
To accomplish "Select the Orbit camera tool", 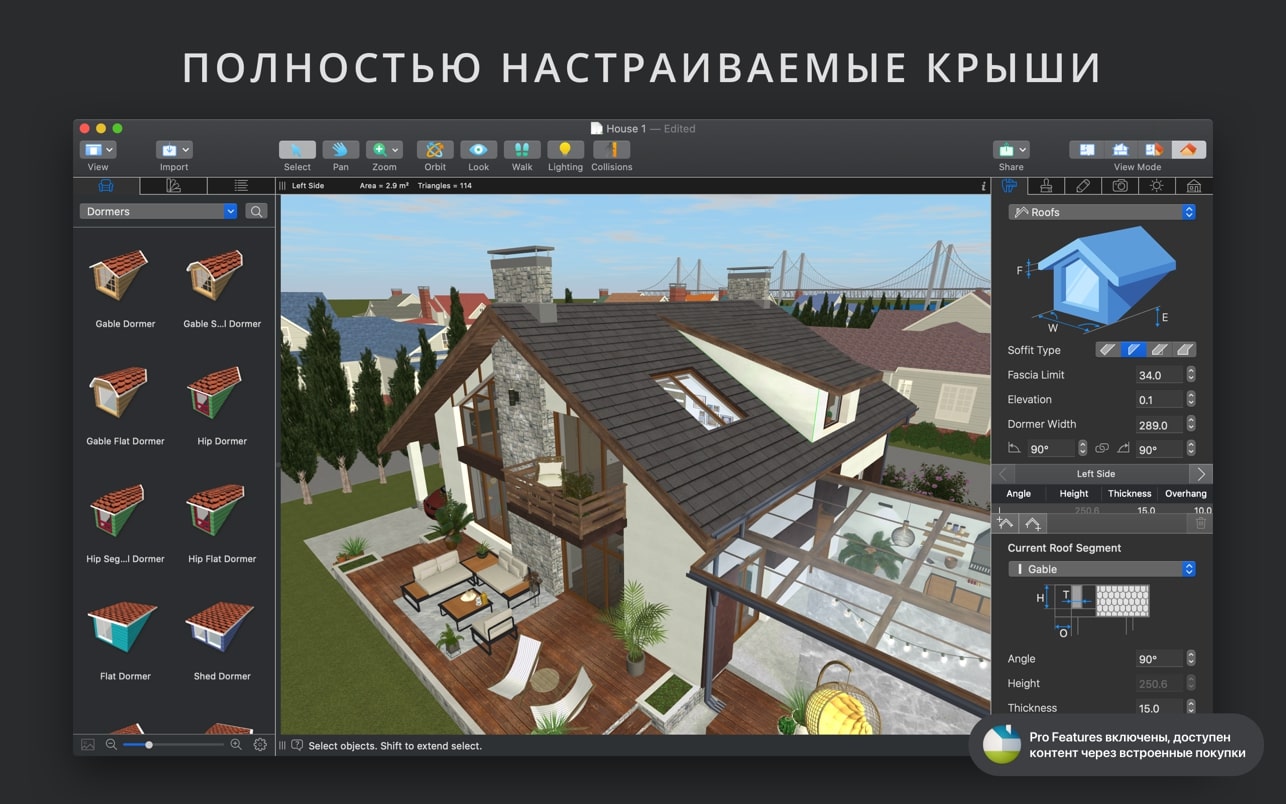I will pyautogui.click(x=435, y=150).
